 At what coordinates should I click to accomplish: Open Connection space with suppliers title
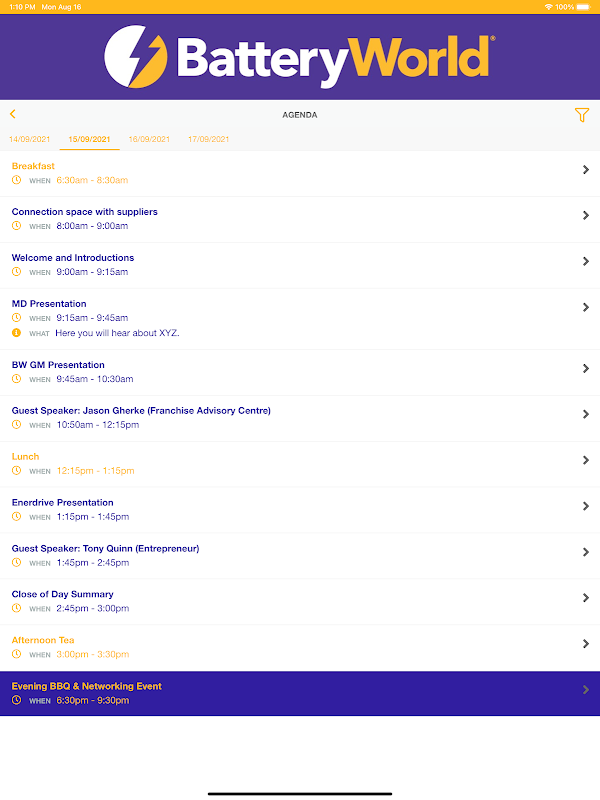85,212
